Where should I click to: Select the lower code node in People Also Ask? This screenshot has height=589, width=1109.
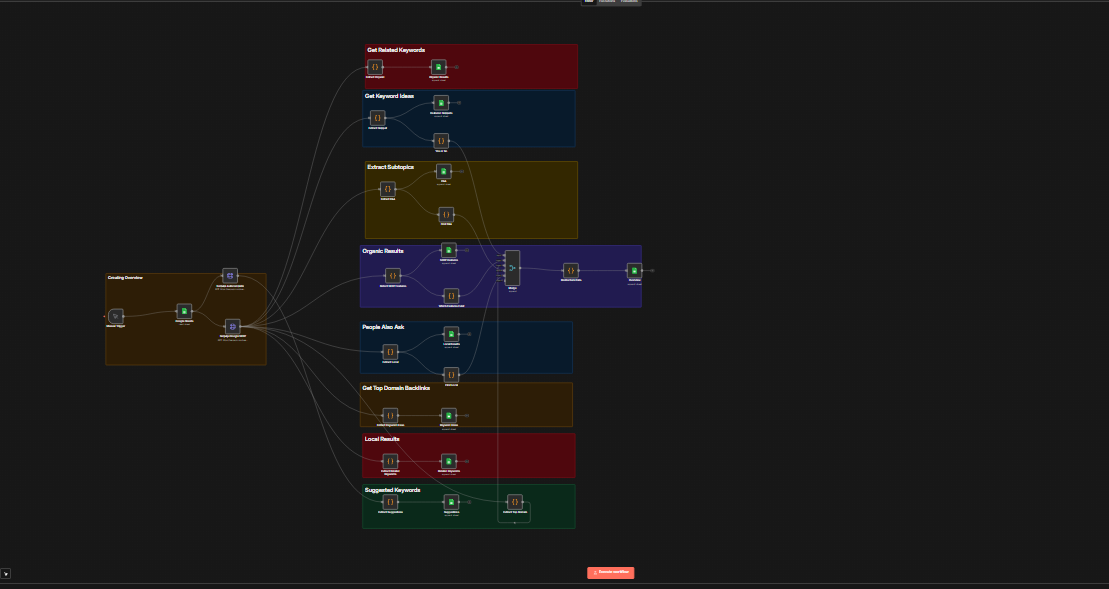(451, 375)
